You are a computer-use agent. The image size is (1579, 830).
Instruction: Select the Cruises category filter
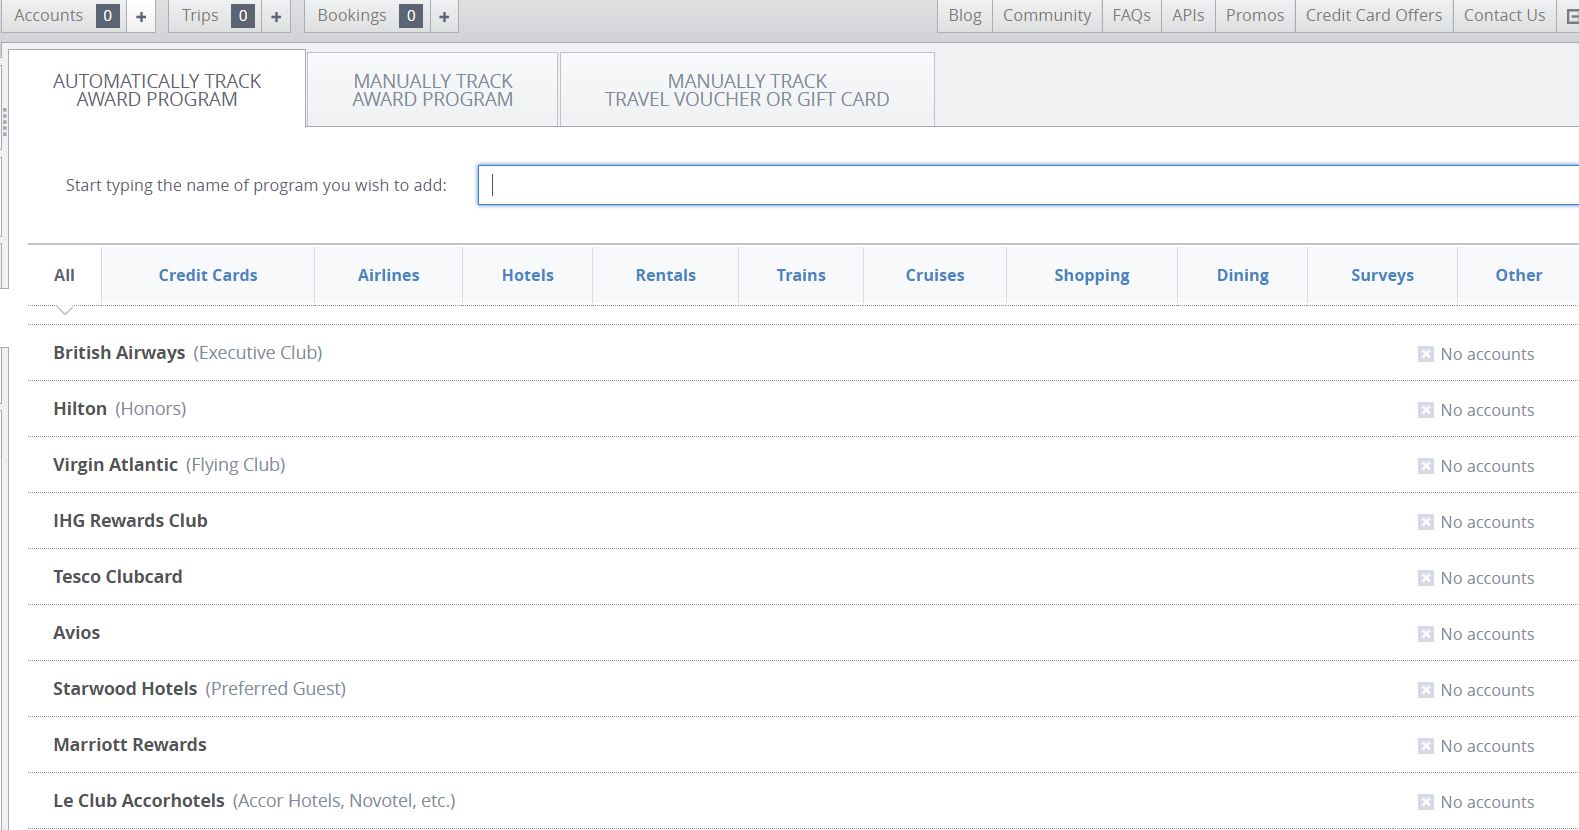tap(935, 275)
